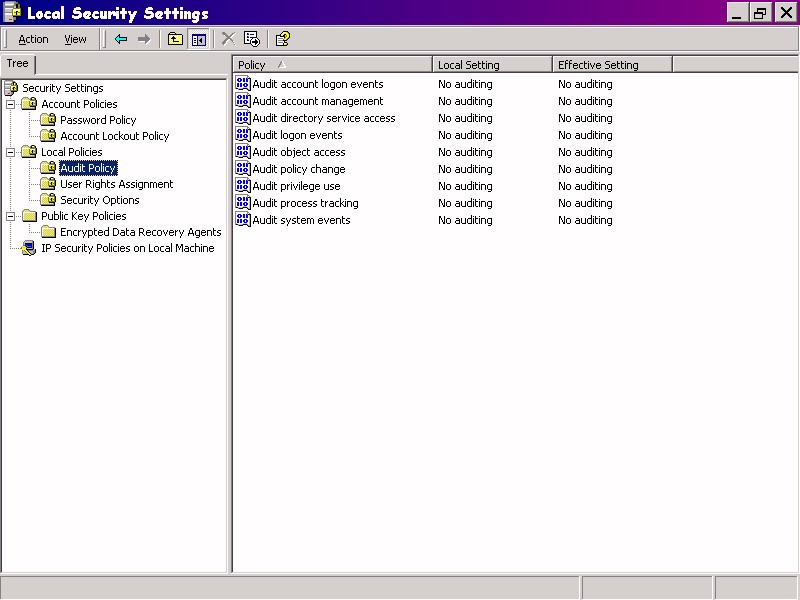Select Password Policy in the tree

pos(98,120)
